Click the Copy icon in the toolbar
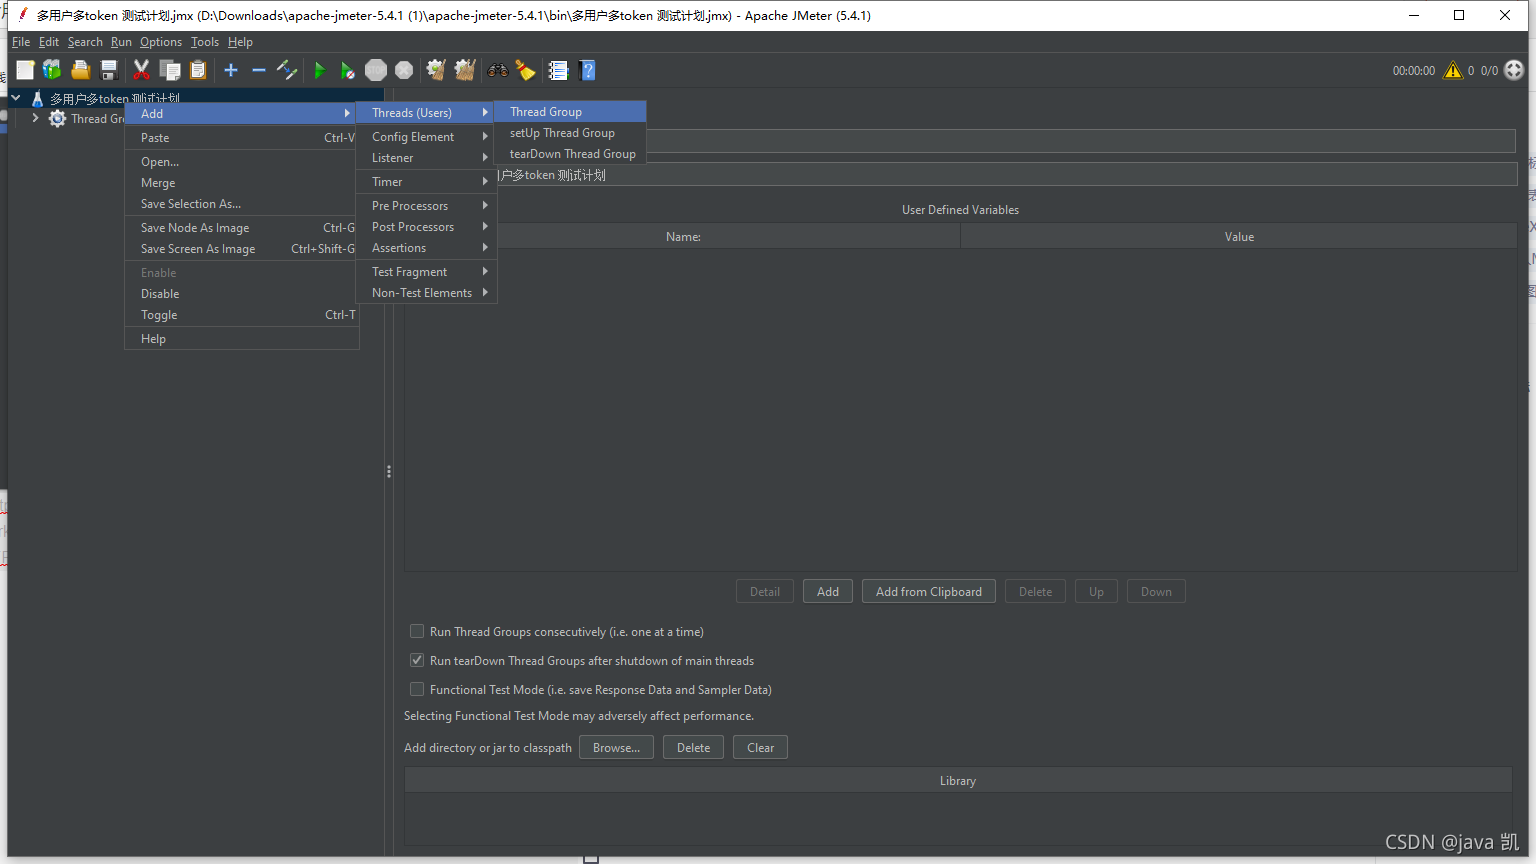 pyautogui.click(x=170, y=70)
